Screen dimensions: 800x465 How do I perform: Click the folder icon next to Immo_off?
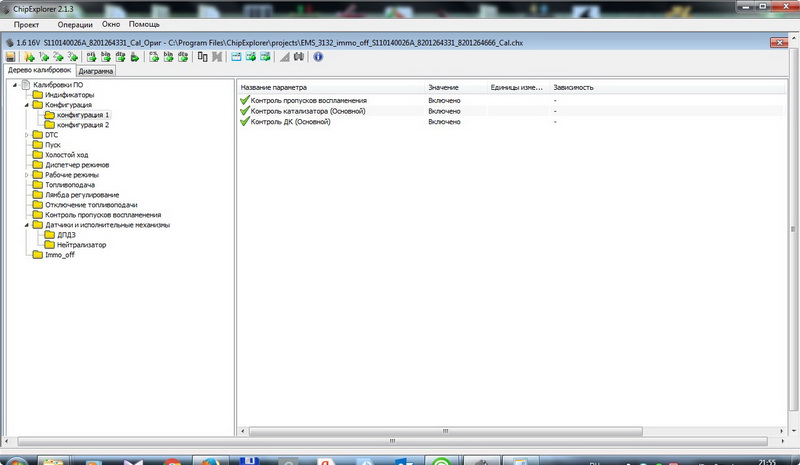(x=38, y=255)
